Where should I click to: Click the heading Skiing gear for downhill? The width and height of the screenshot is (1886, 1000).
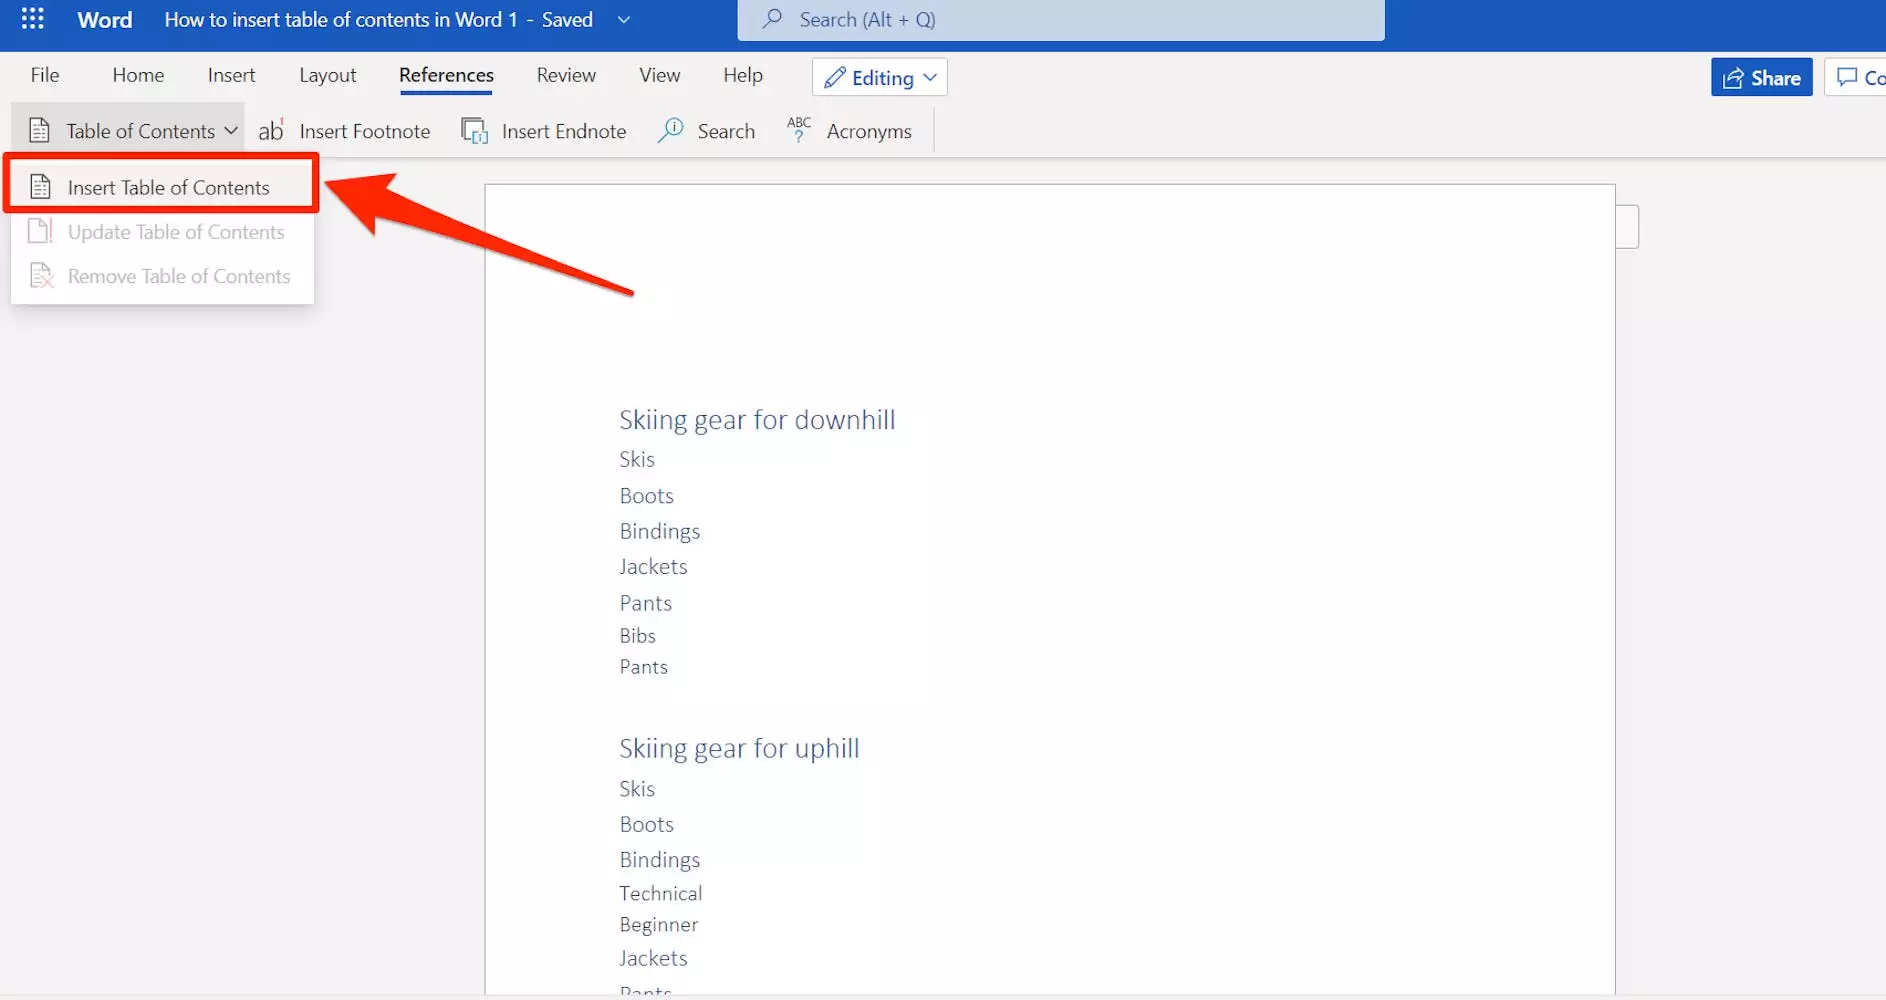(x=757, y=419)
